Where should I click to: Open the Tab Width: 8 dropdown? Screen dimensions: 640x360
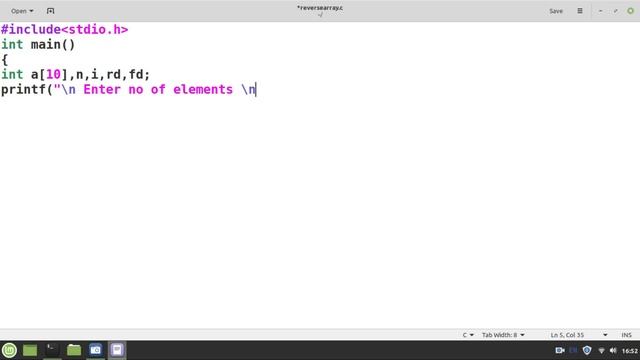tap(503, 335)
